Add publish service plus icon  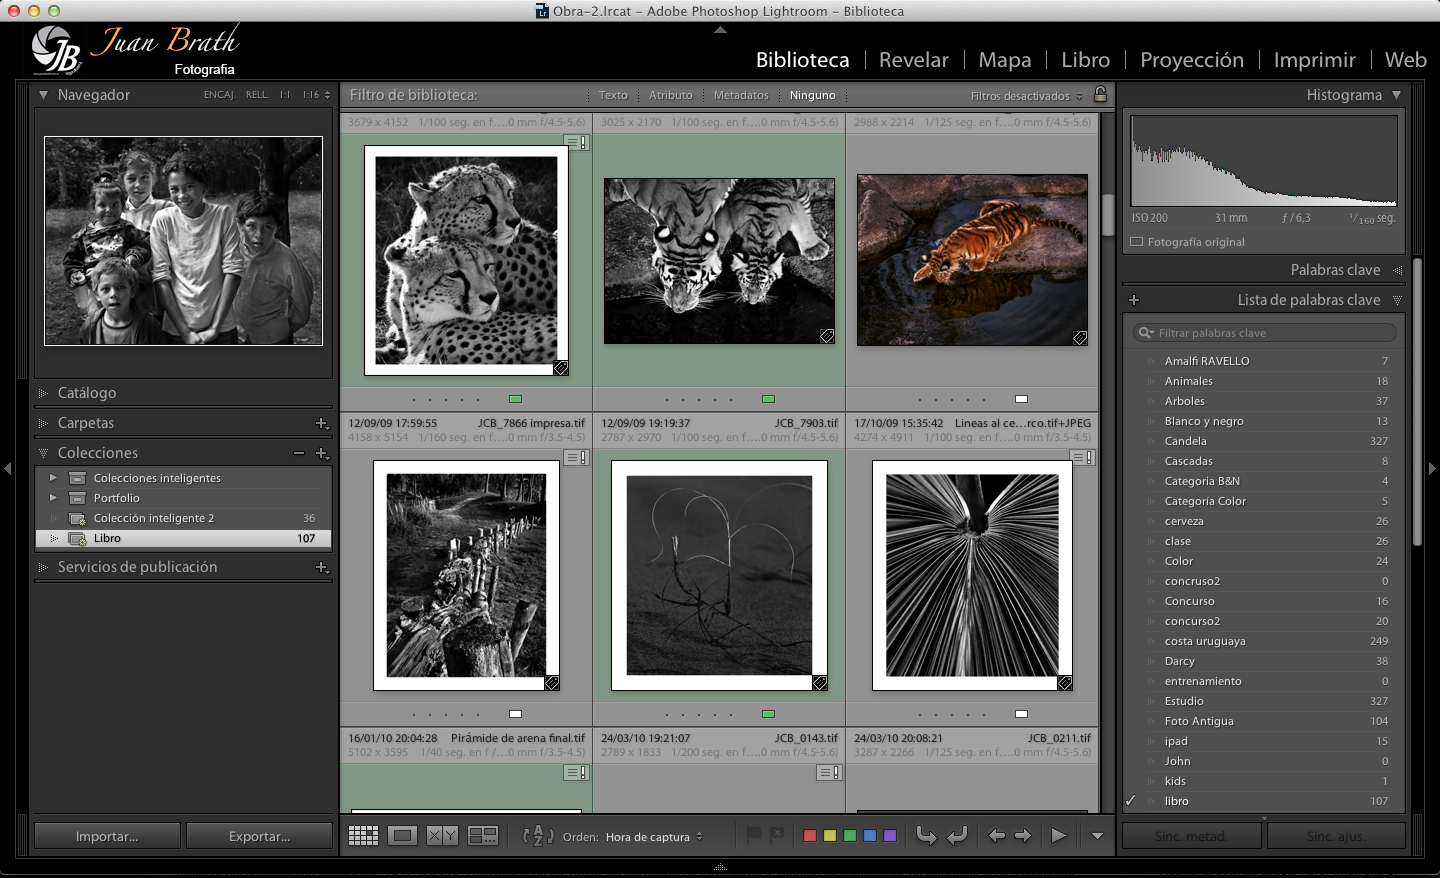tap(322, 567)
